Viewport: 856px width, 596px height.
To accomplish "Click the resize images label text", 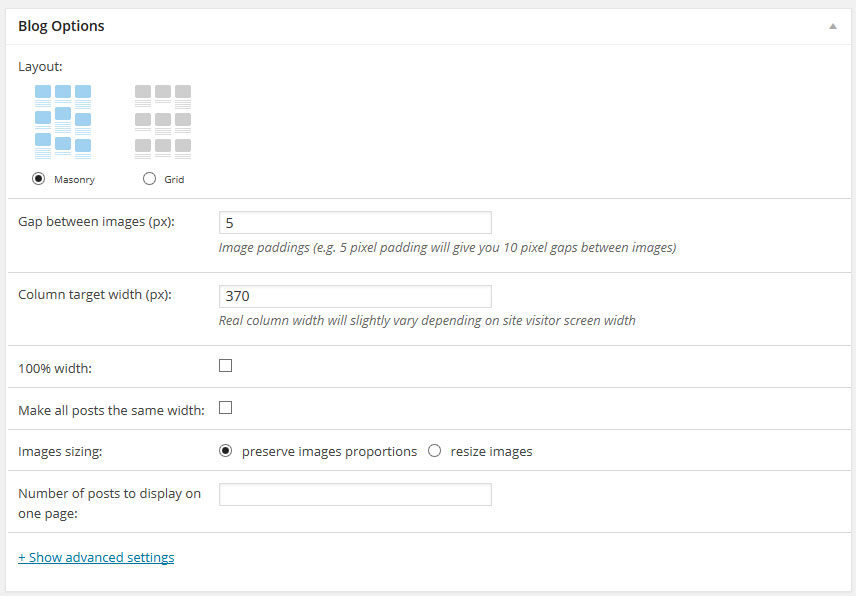I will 491,451.
